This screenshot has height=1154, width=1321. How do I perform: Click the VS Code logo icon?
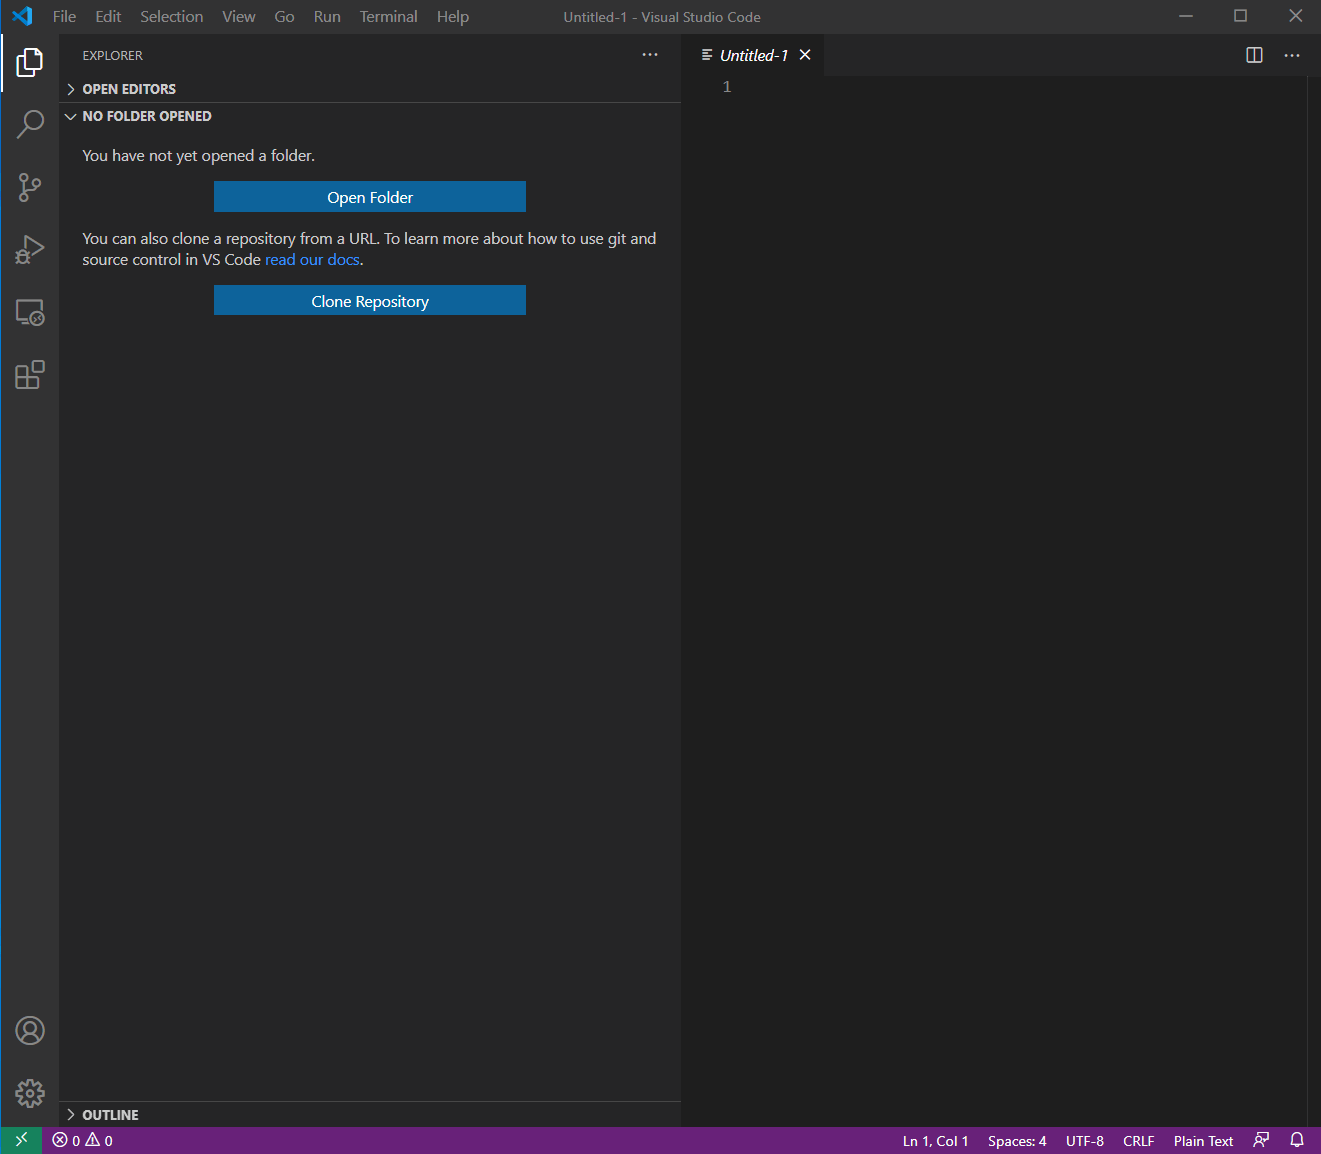pyautogui.click(x=22, y=16)
